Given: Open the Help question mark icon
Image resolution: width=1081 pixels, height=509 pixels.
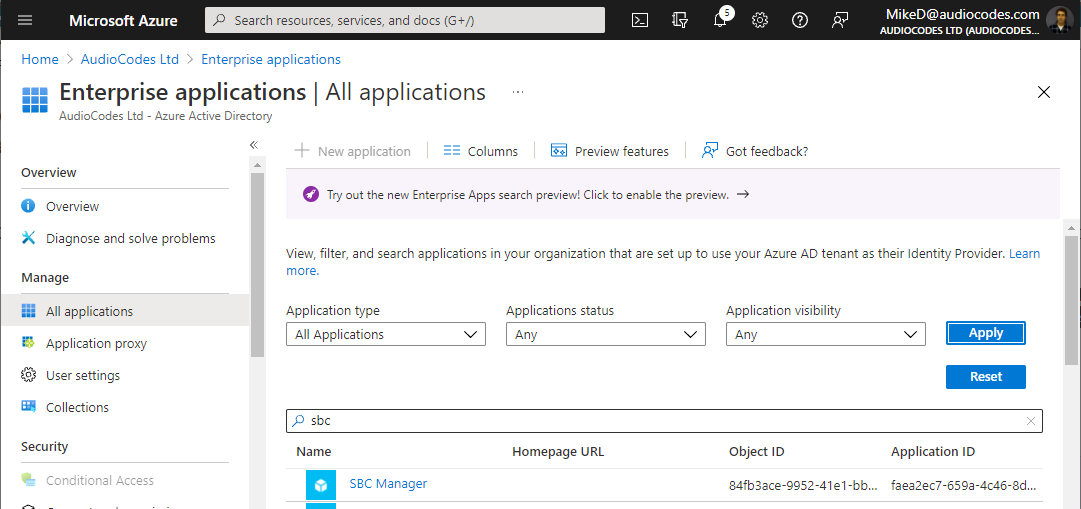Looking at the screenshot, I should point(800,20).
